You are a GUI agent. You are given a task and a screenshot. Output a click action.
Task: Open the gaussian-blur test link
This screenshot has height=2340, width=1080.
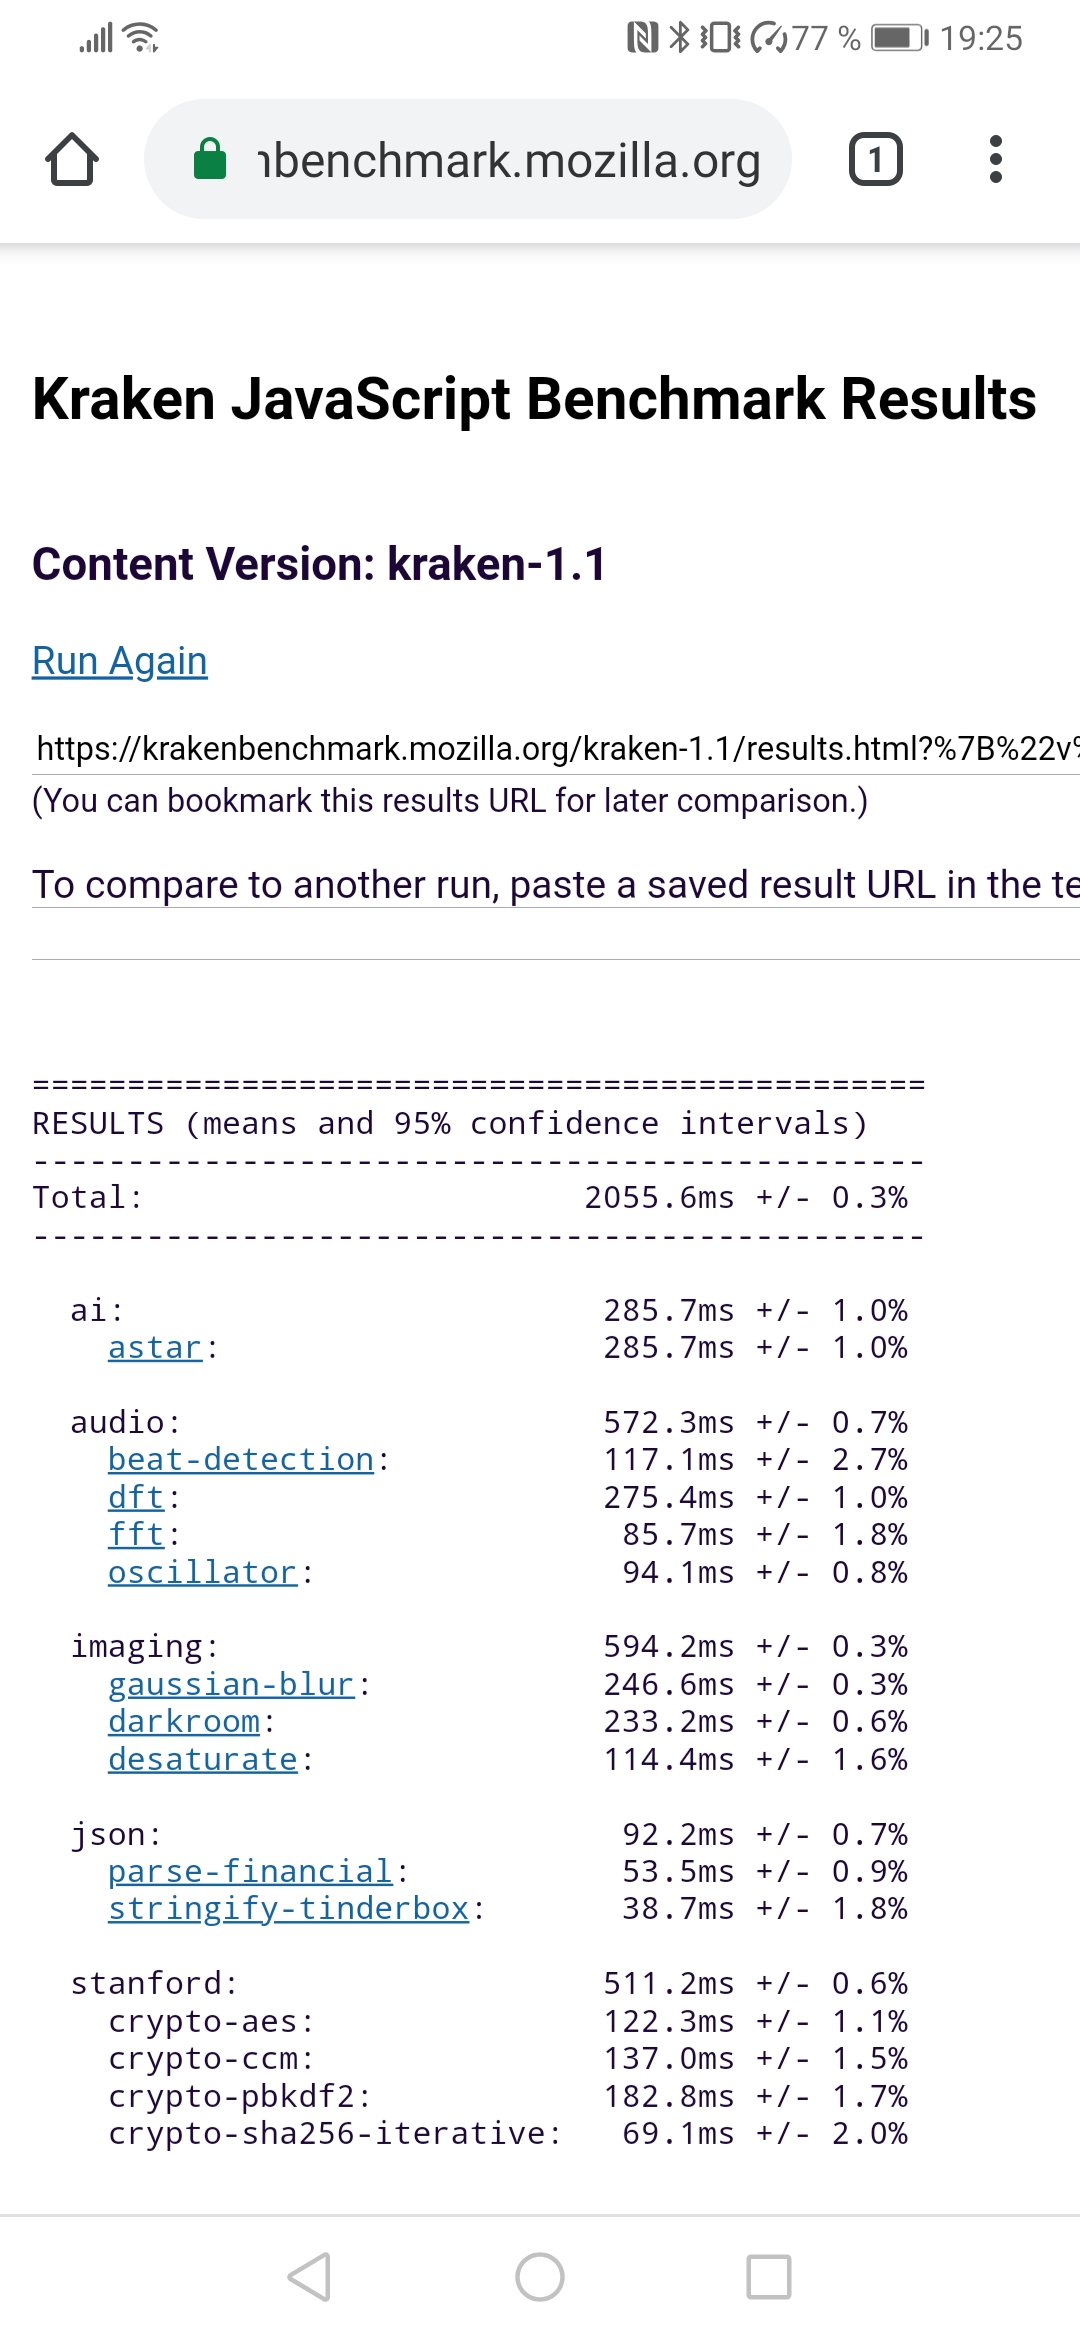(x=231, y=1685)
